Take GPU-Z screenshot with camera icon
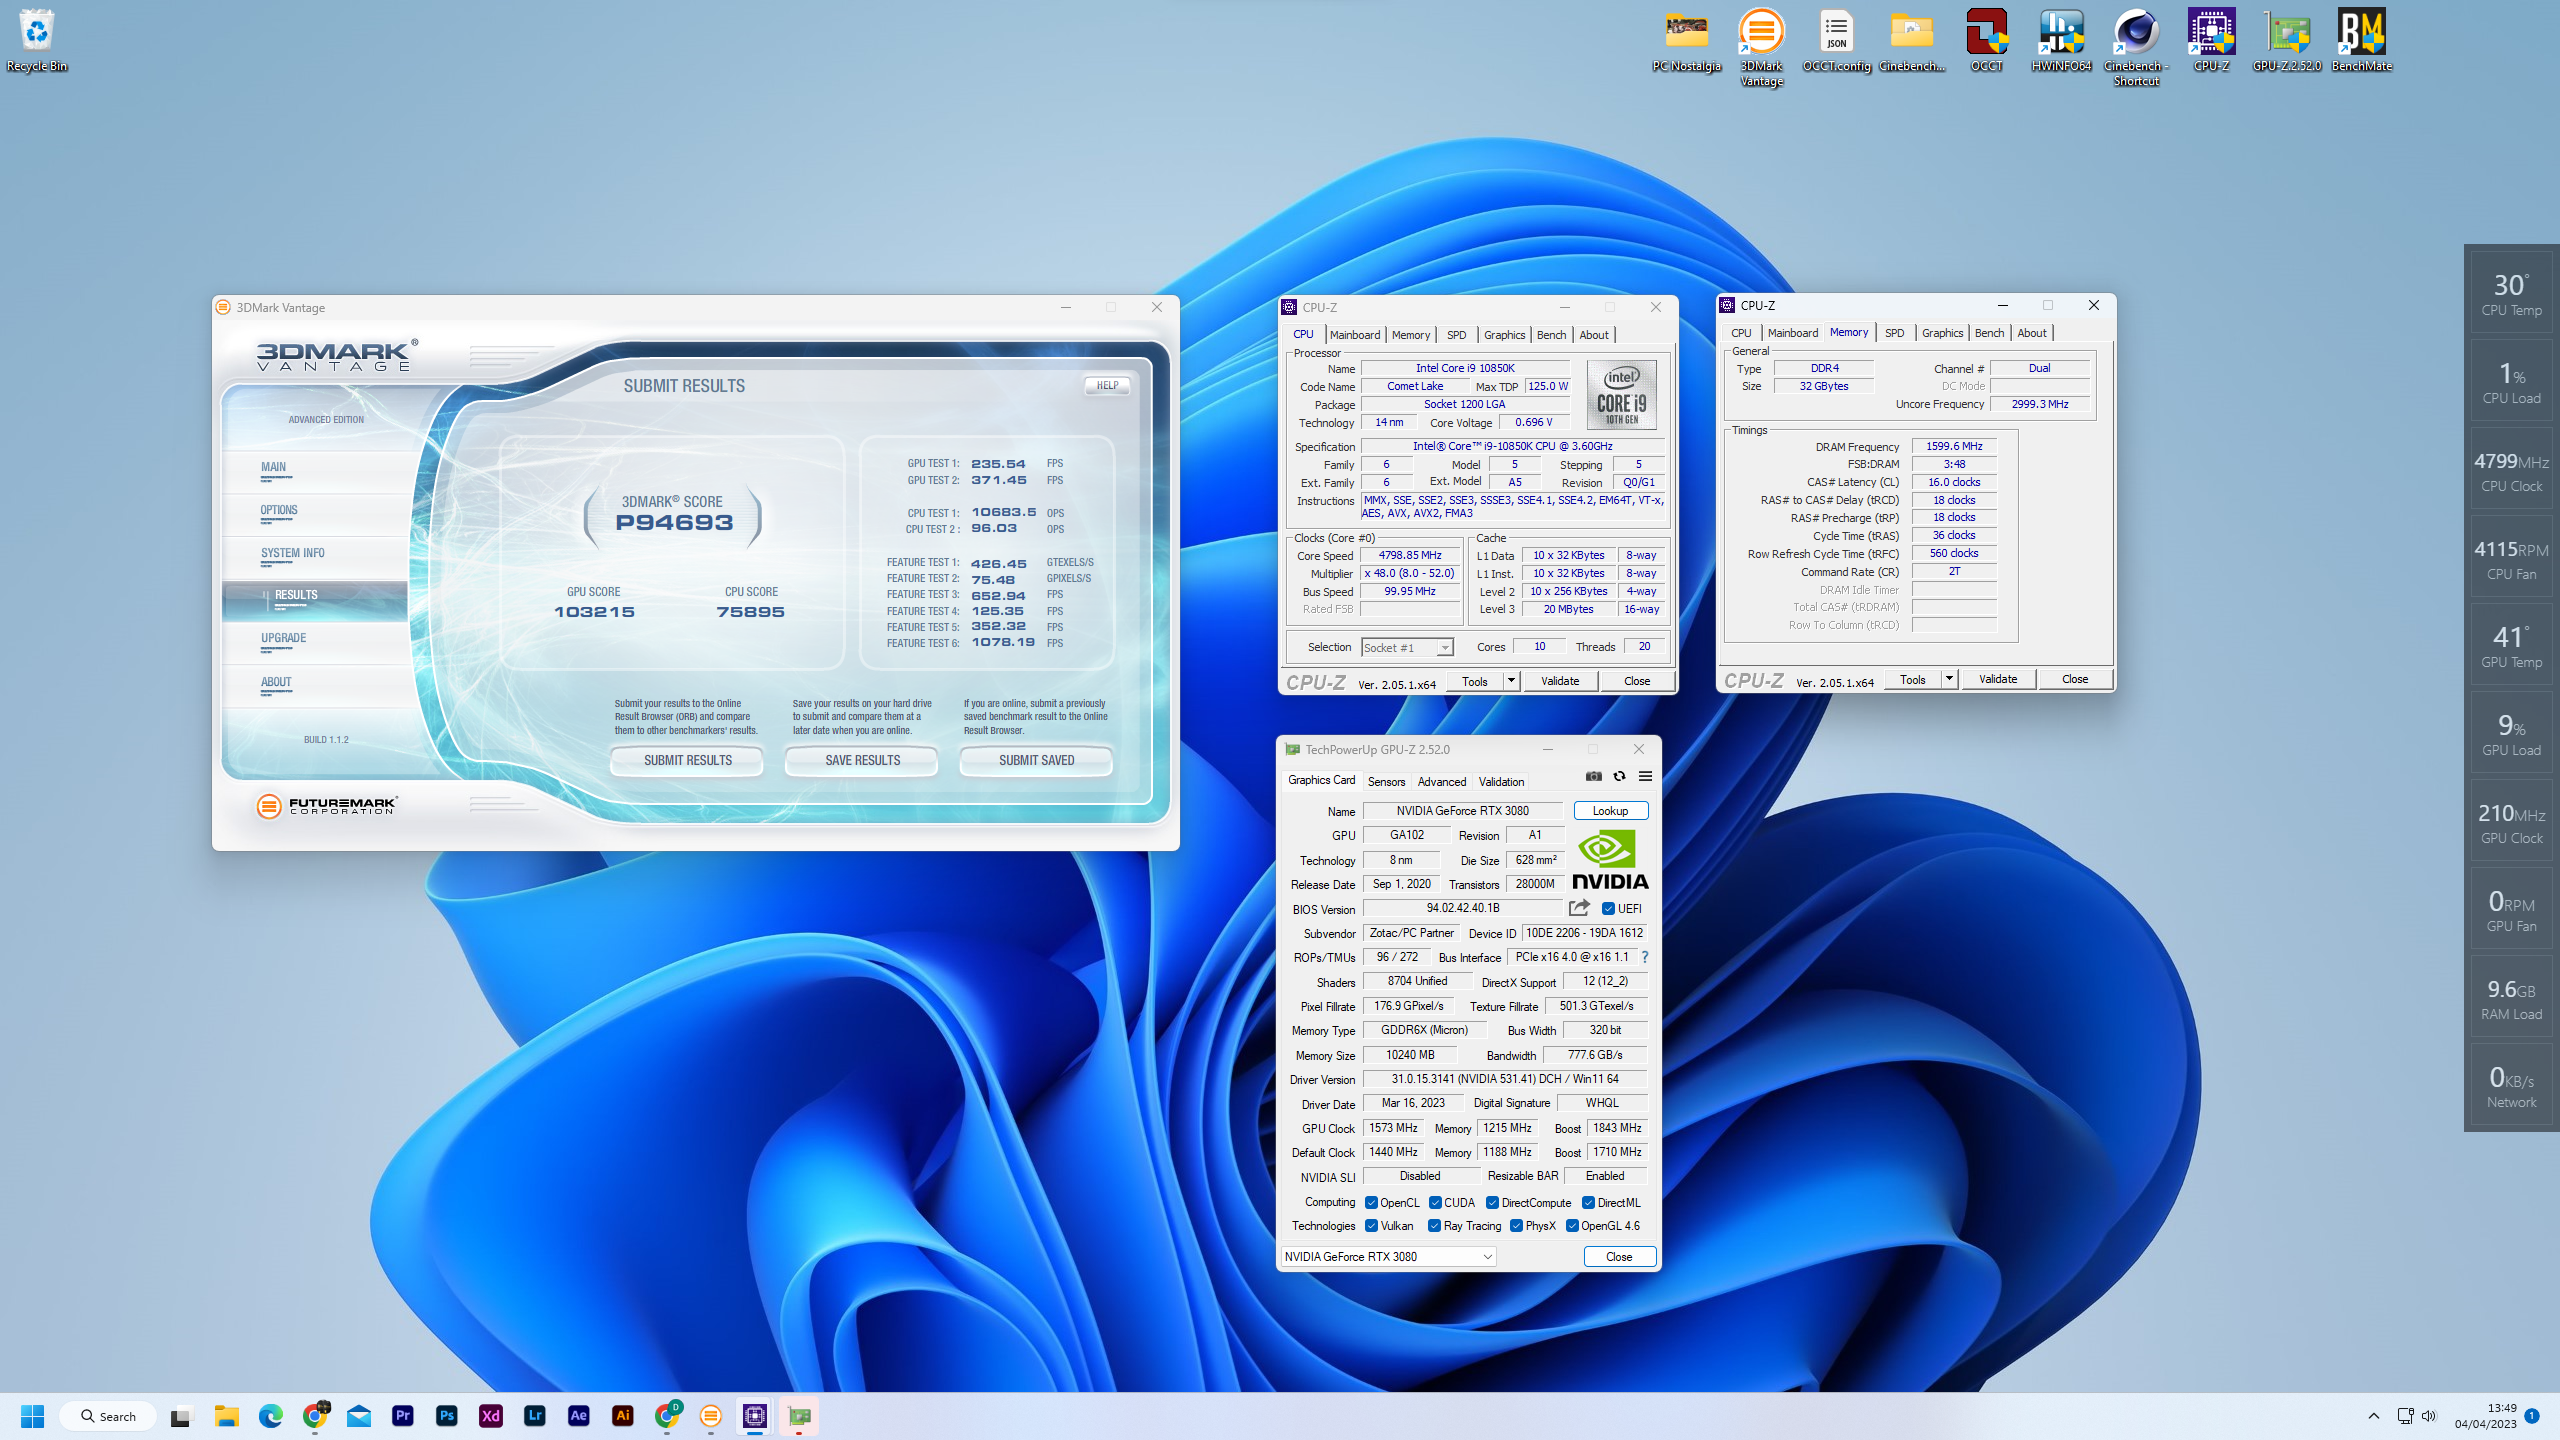This screenshot has height=1440, width=2560. click(x=1594, y=776)
